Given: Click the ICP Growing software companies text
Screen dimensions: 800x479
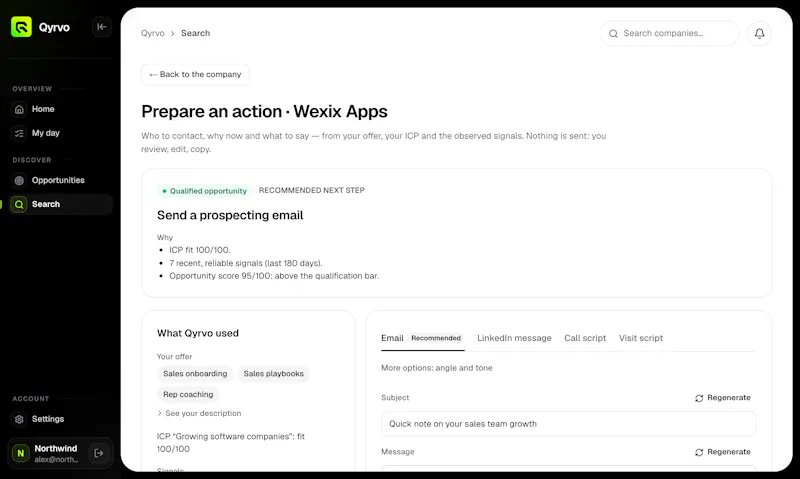Looking at the screenshot, I should (x=231, y=443).
